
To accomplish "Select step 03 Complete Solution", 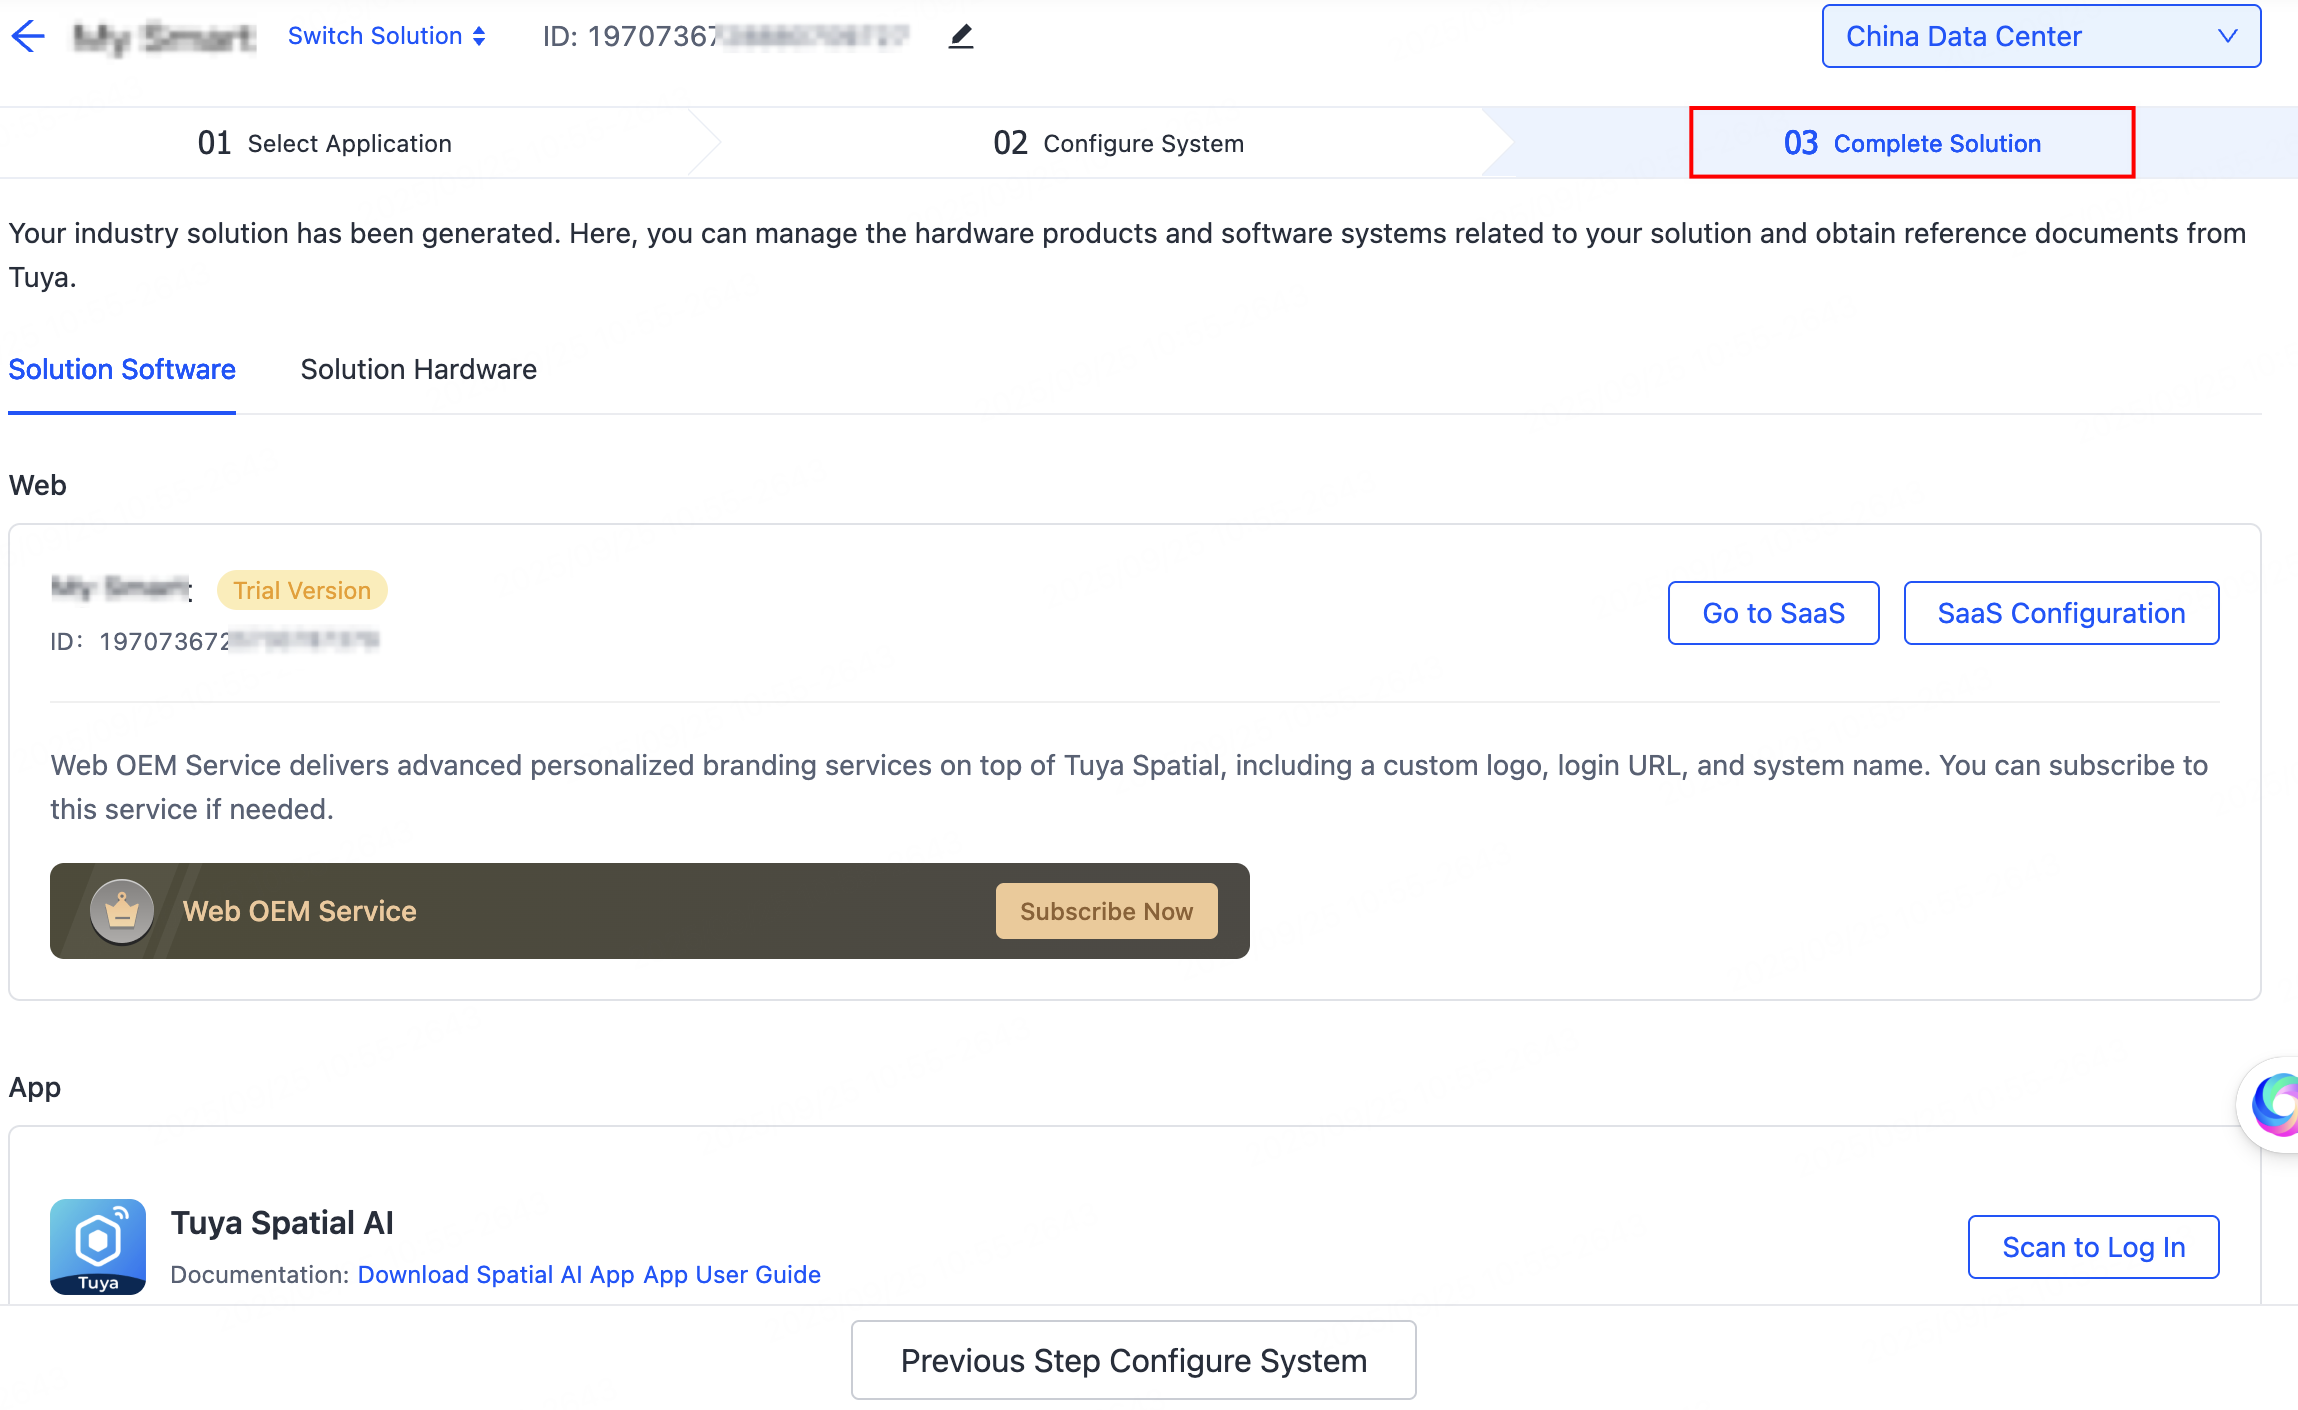I will tap(1911, 144).
